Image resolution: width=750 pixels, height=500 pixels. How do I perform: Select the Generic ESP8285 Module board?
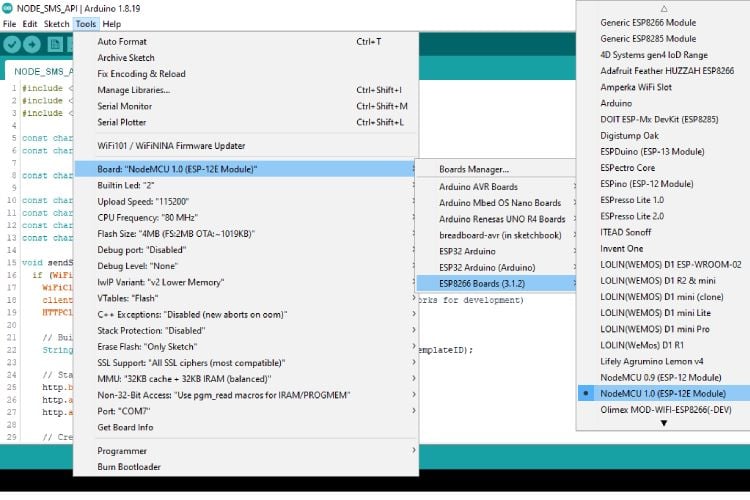point(663,39)
